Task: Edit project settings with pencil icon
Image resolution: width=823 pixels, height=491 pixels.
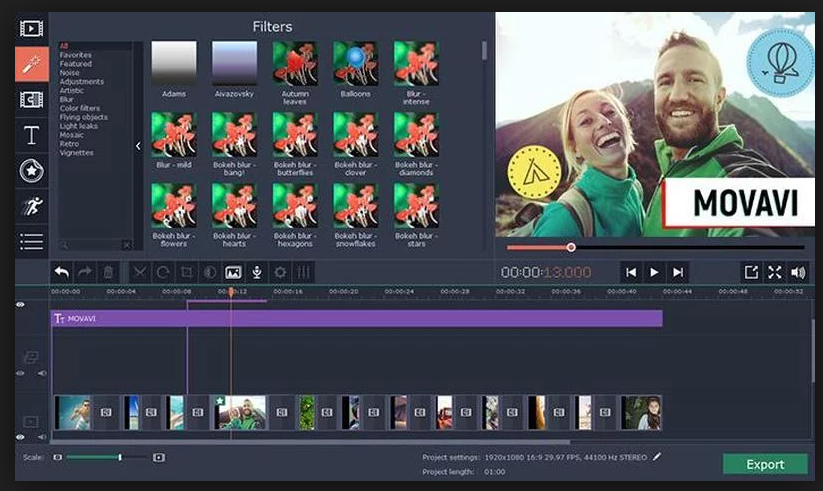Action: tap(657, 457)
